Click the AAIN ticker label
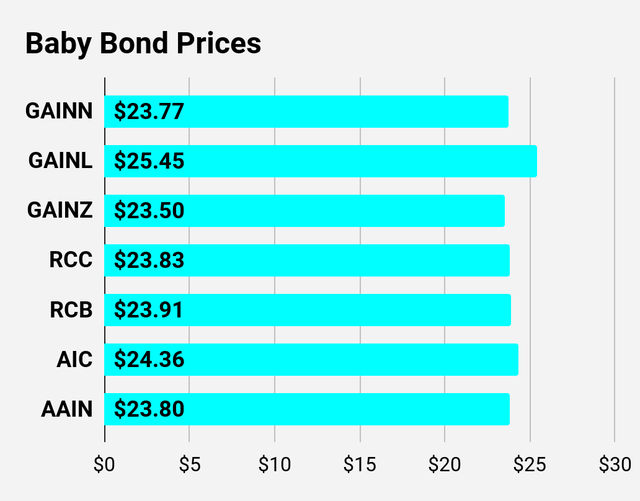Screen dimensions: 640x501 click(65, 409)
